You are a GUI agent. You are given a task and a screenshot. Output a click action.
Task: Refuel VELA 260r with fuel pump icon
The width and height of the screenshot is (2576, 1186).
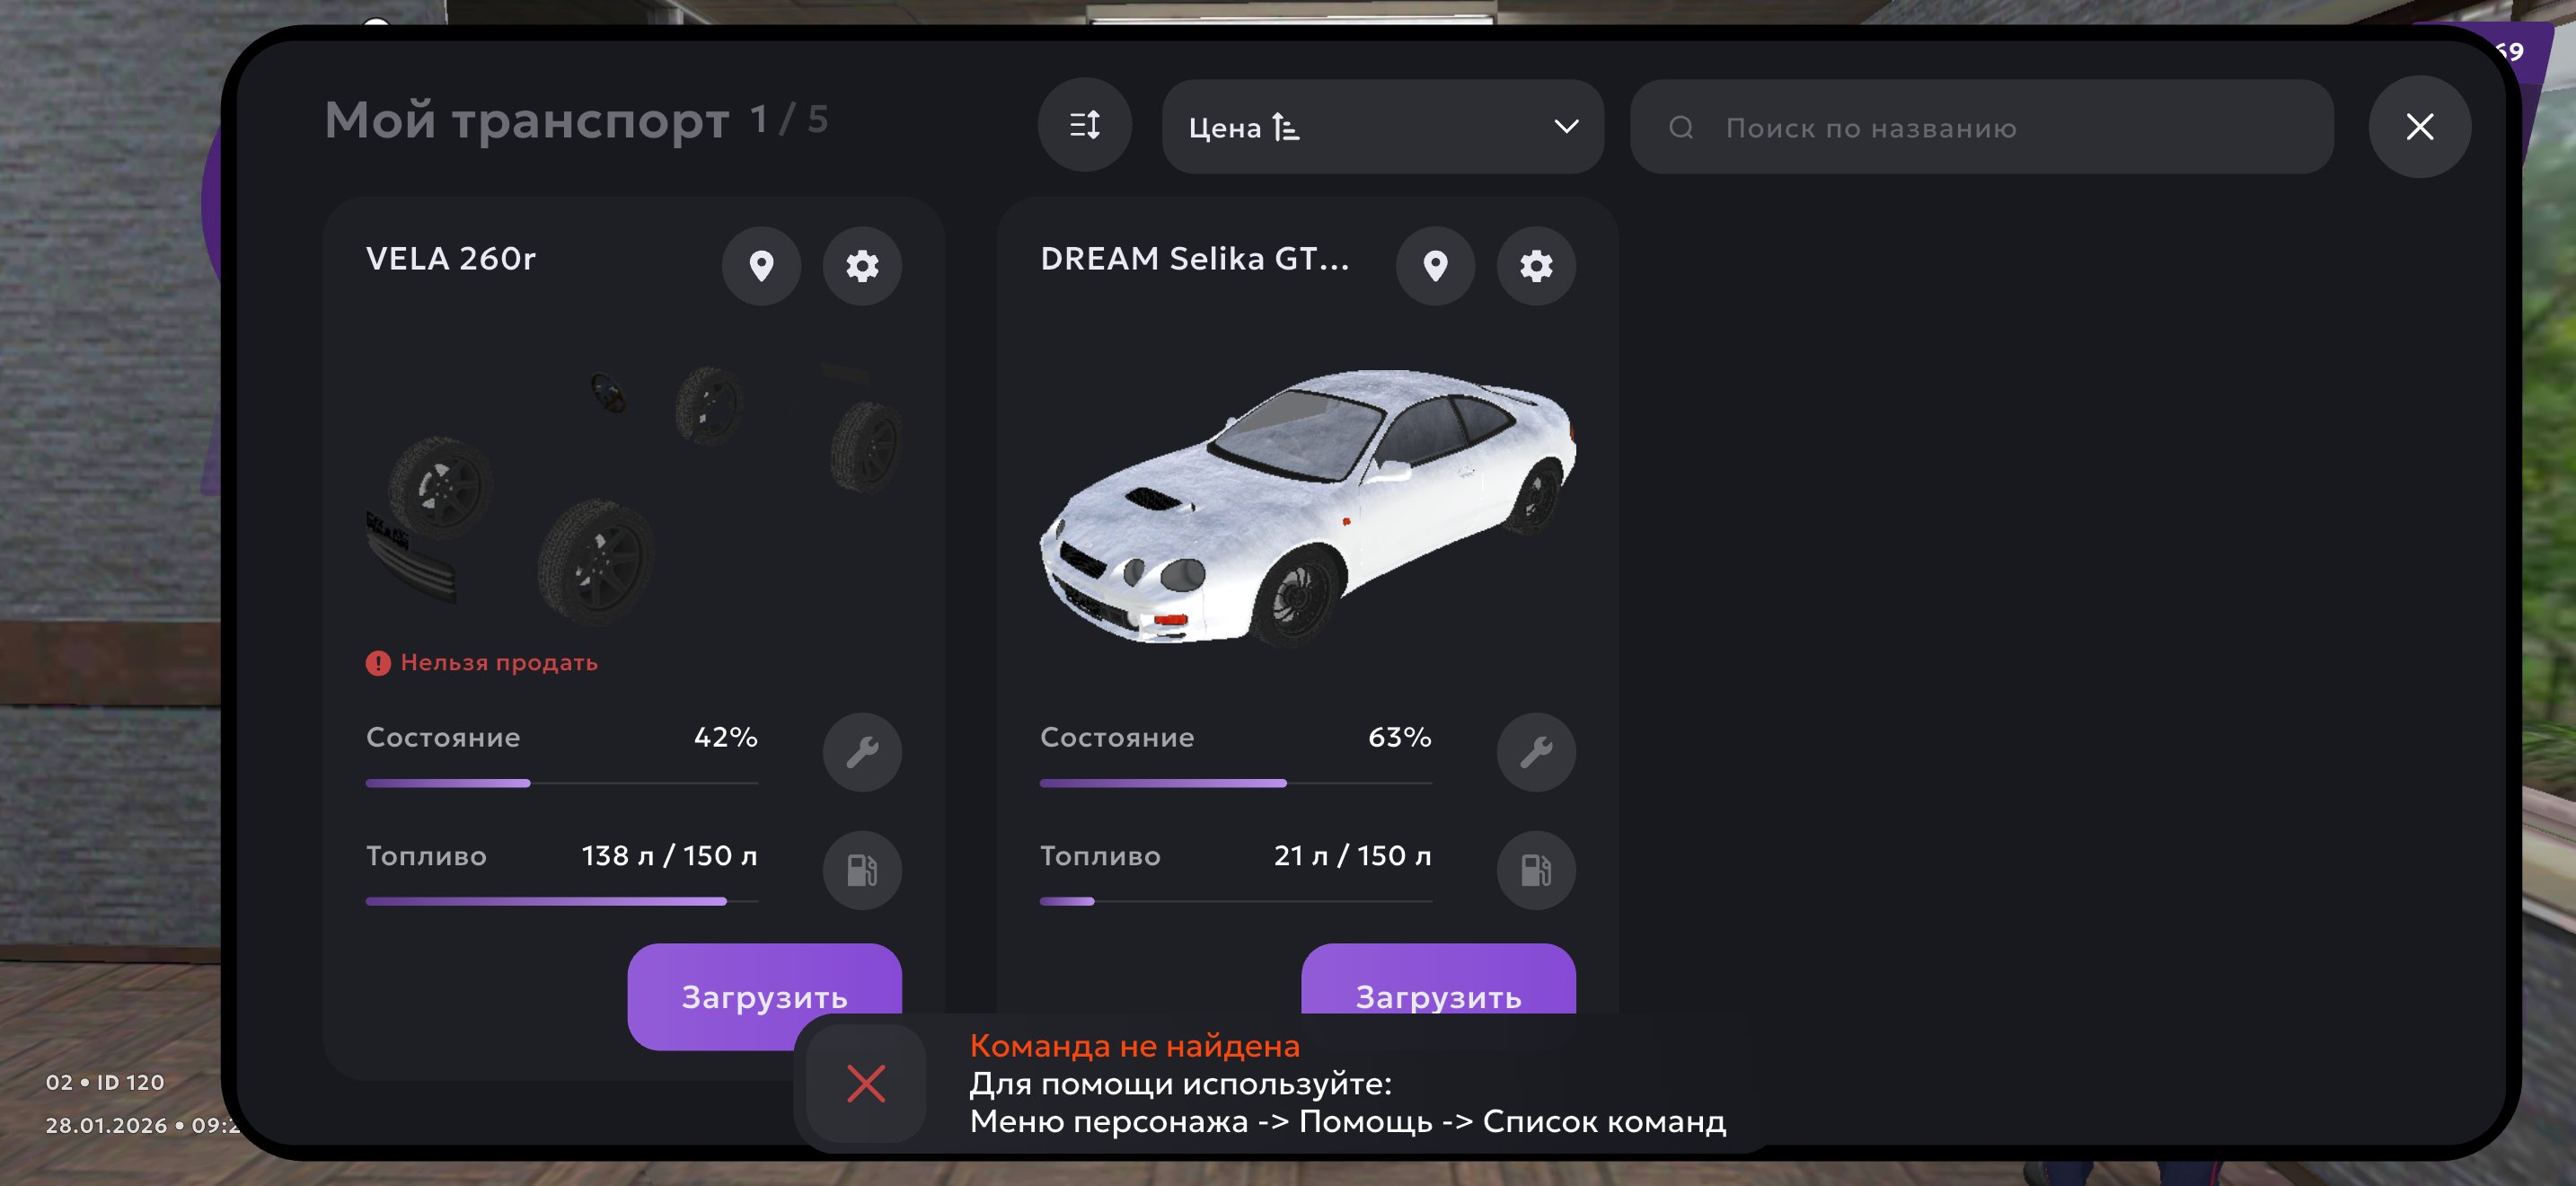pyautogui.click(x=862, y=870)
